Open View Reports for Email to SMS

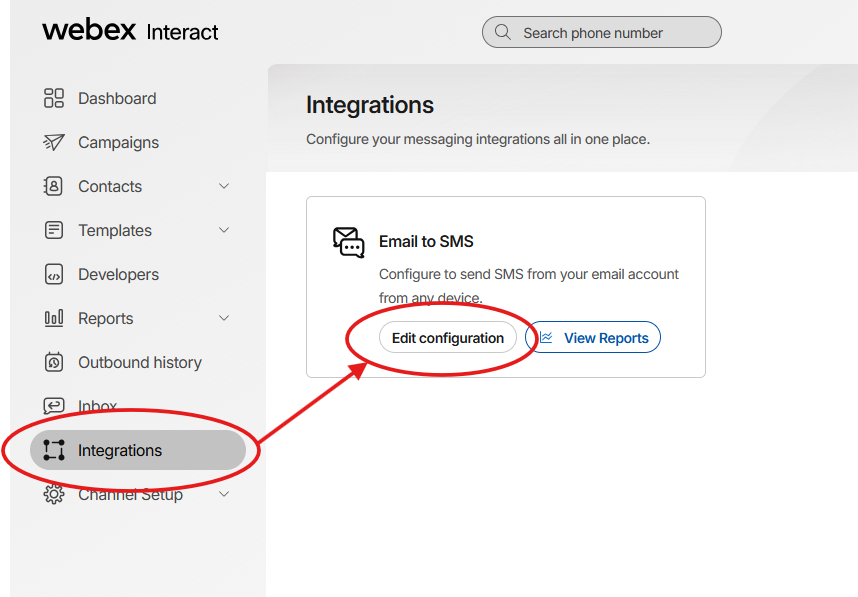(593, 338)
